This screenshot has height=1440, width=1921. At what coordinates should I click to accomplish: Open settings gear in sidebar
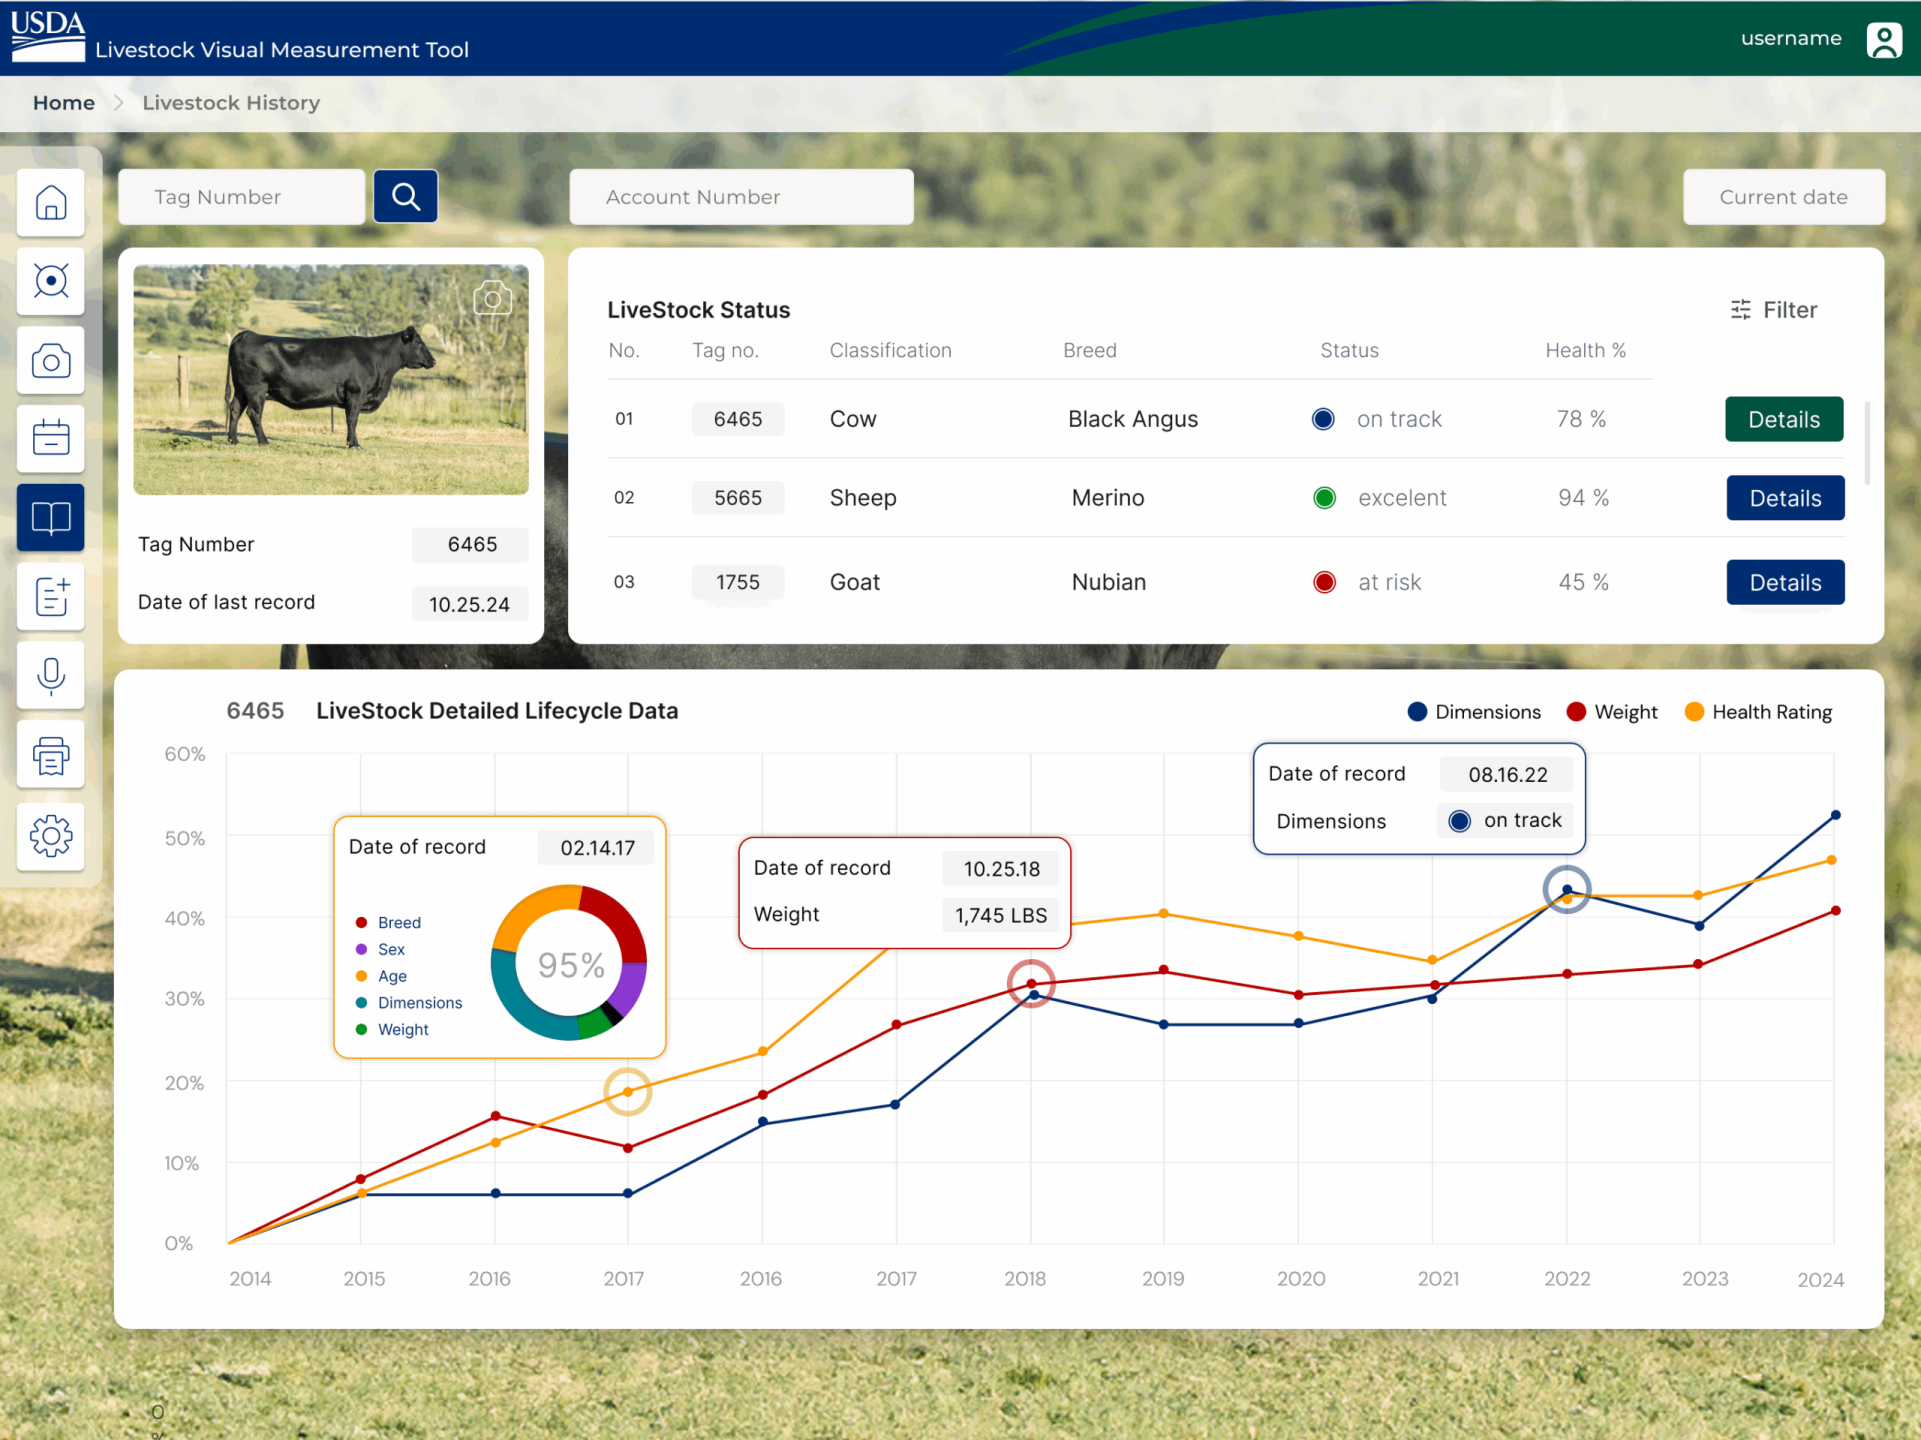(51, 835)
